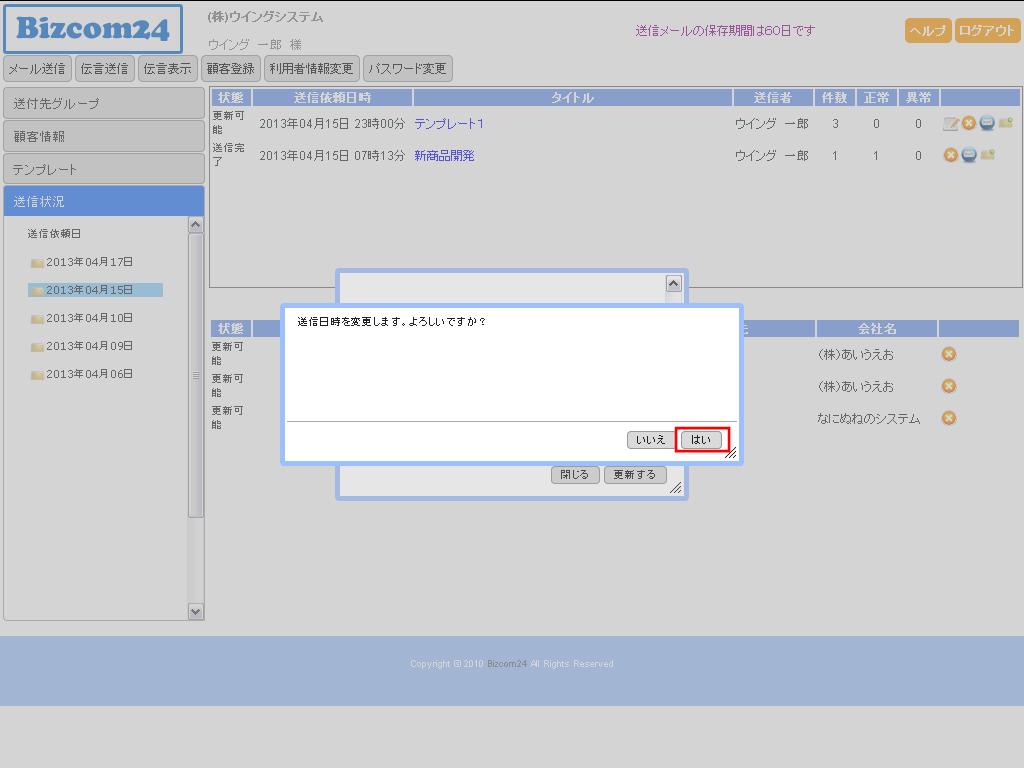Click the Bizcom24 logo
Image resolution: width=1024 pixels, height=768 pixels.
click(x=93, y=29)
